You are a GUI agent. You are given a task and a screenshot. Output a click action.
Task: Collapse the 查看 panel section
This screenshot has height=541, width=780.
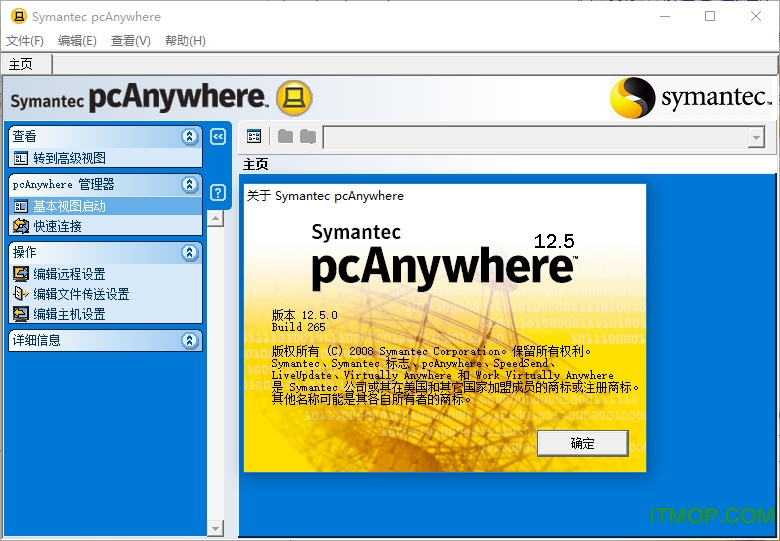tap(190, 136)
